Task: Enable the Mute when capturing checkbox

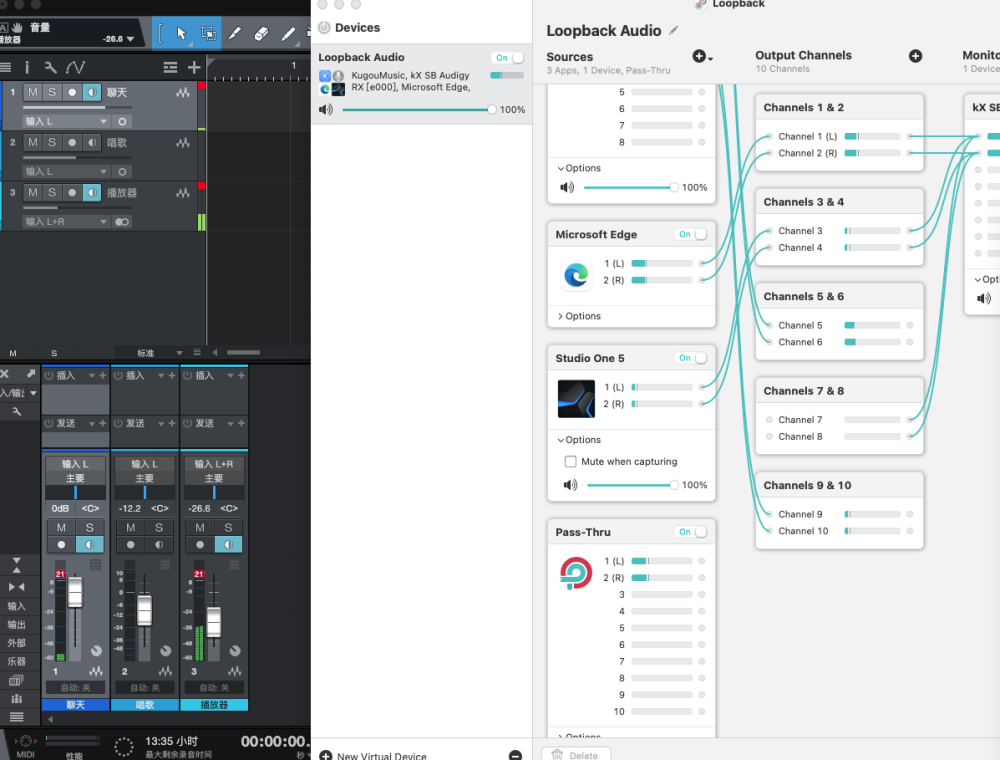Action: [571, 462]
